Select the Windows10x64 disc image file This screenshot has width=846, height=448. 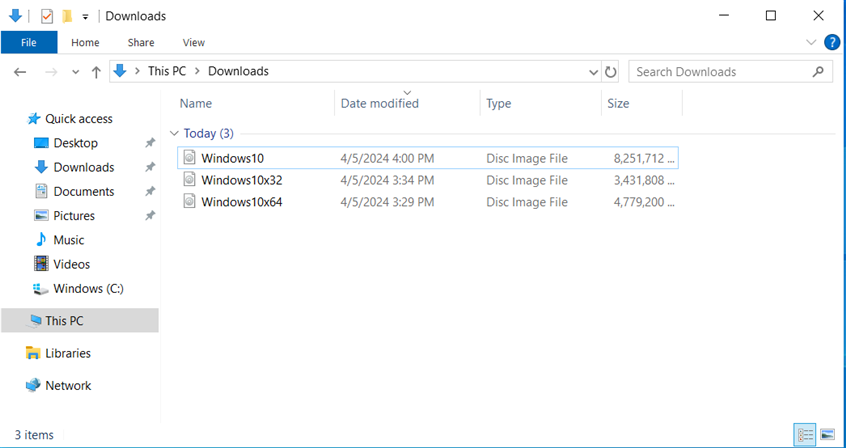[427, 202]
